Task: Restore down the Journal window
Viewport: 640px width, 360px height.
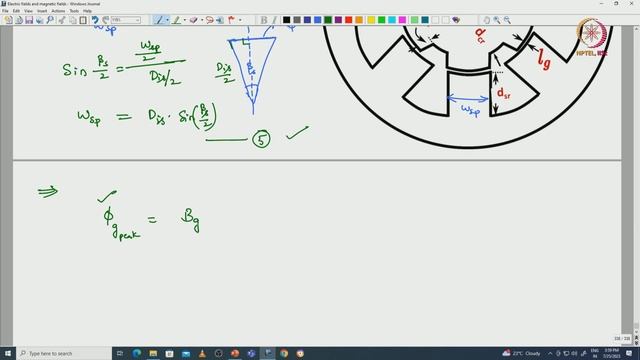Action: pos(616,3)
